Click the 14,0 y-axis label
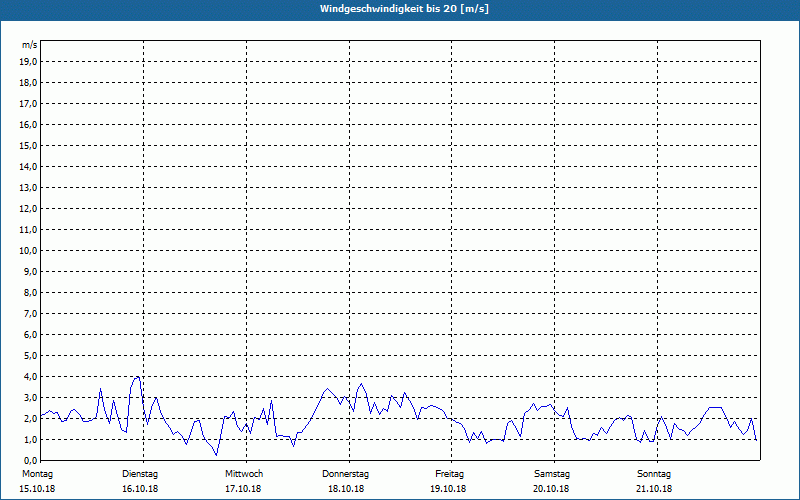This screenshot has width=800, height=500. (x=28, y=166)
